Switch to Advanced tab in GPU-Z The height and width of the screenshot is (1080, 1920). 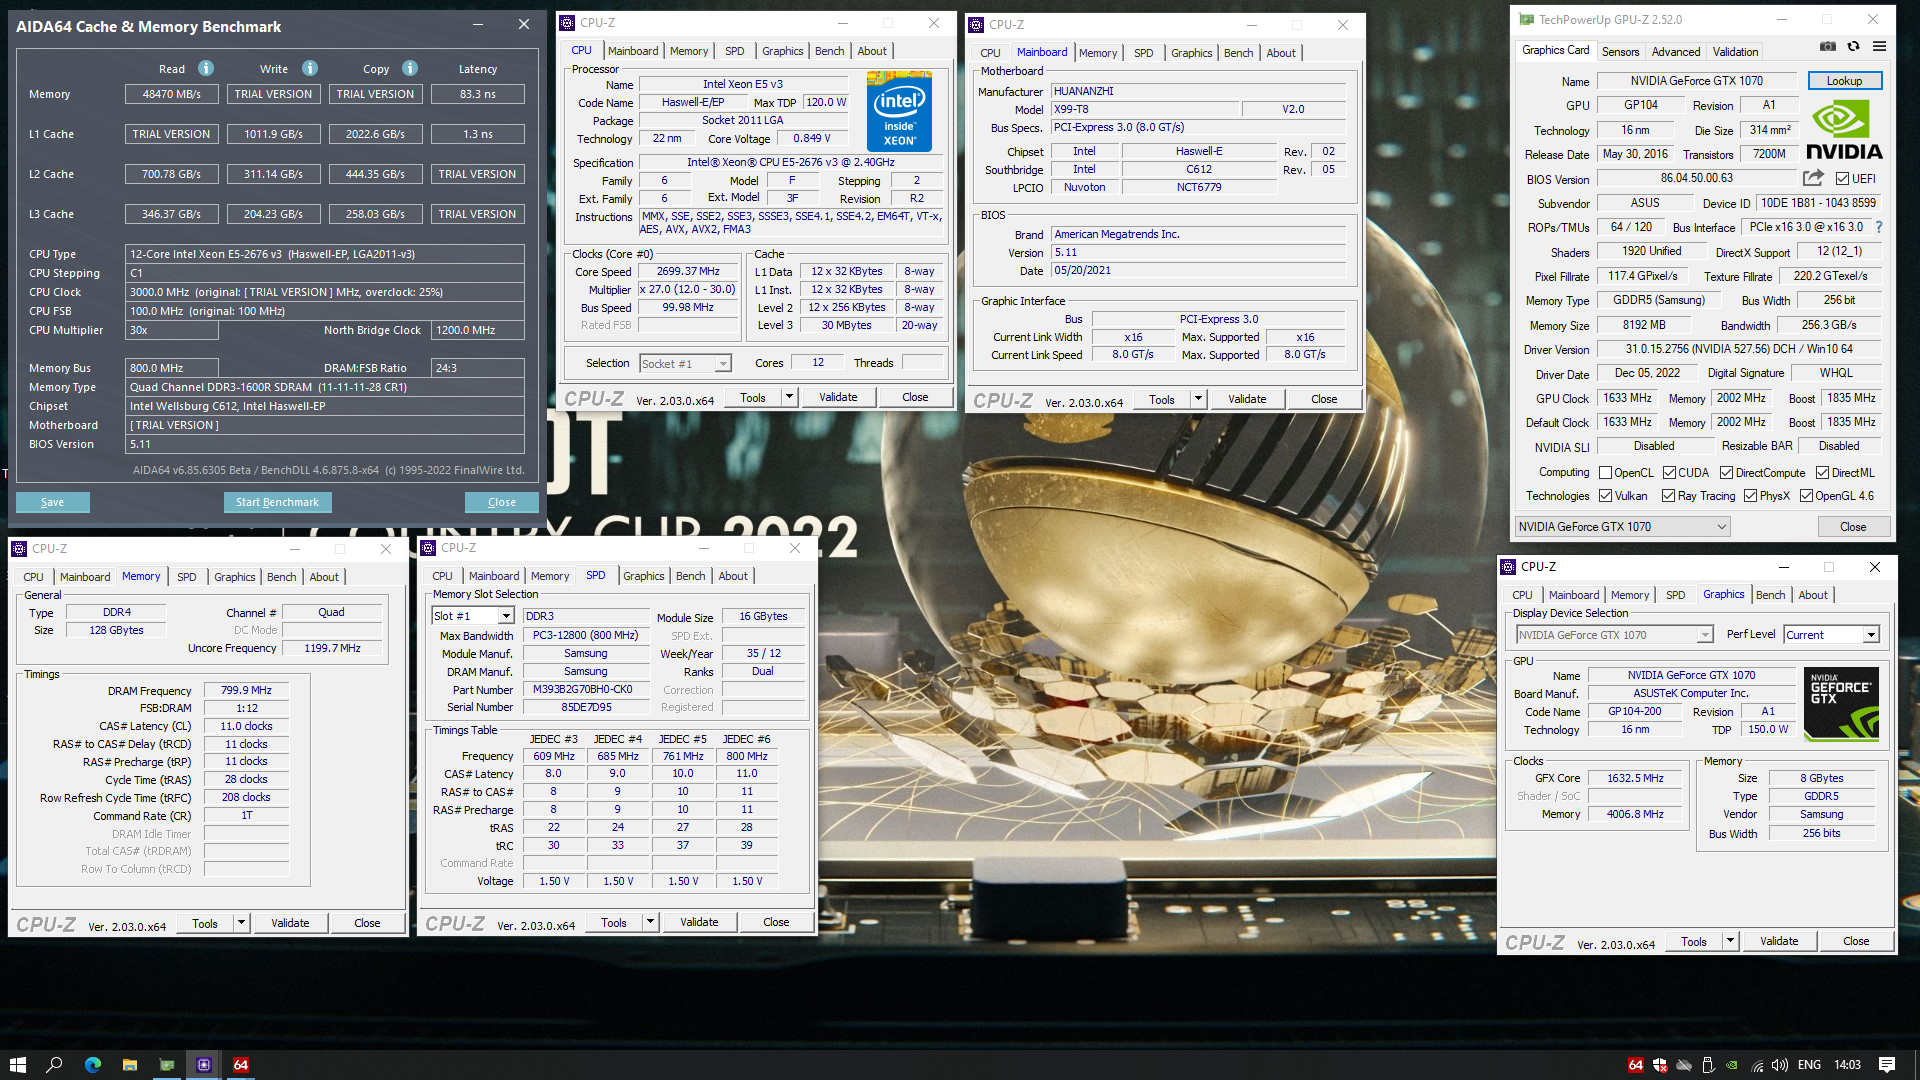coord(1675,52)
